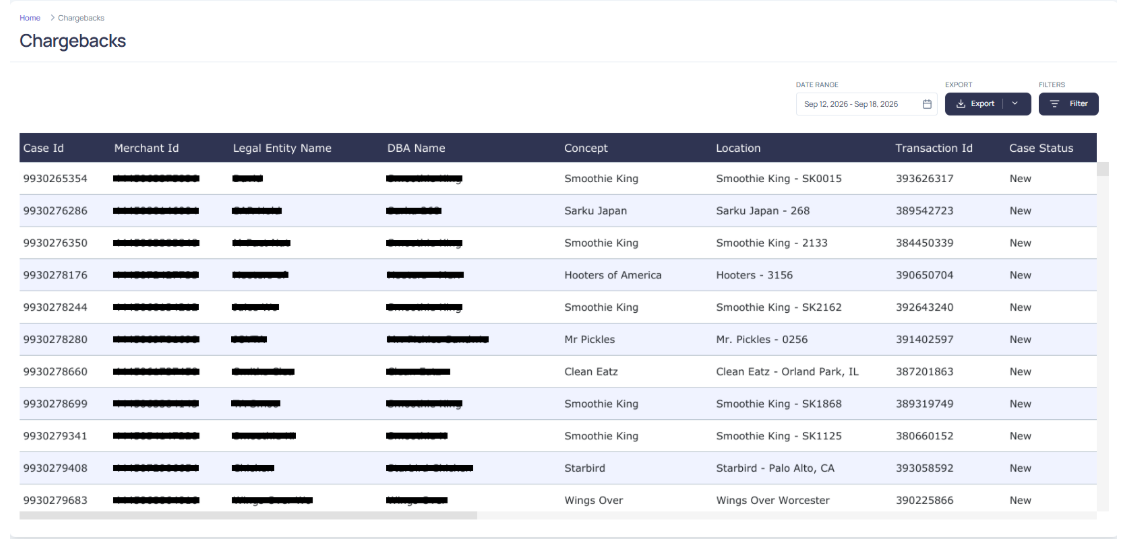Select case id 9930278660

click(x=55, y=372)
